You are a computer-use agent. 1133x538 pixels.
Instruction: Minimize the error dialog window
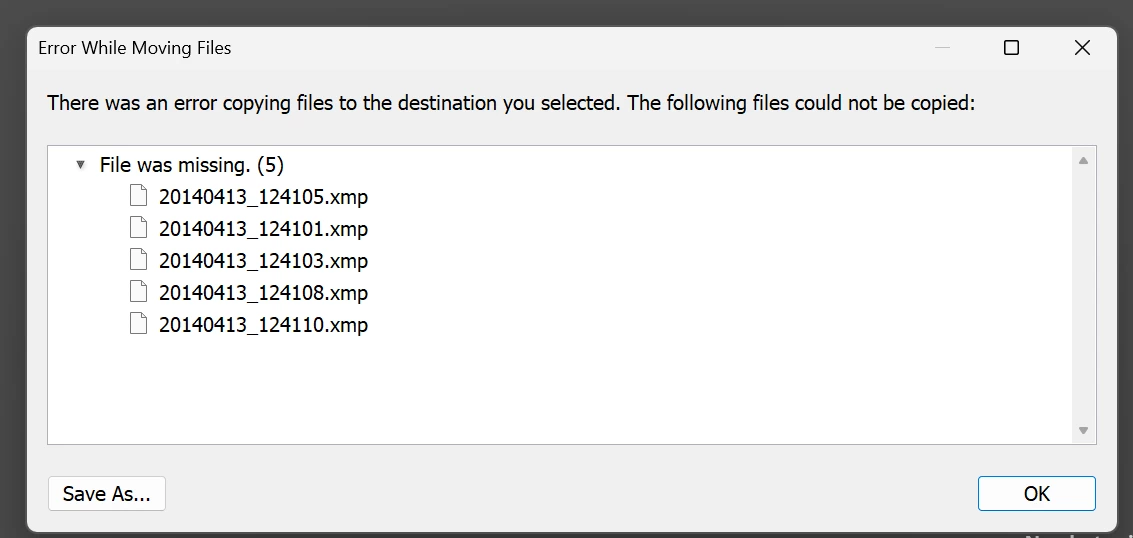point(941,48)
